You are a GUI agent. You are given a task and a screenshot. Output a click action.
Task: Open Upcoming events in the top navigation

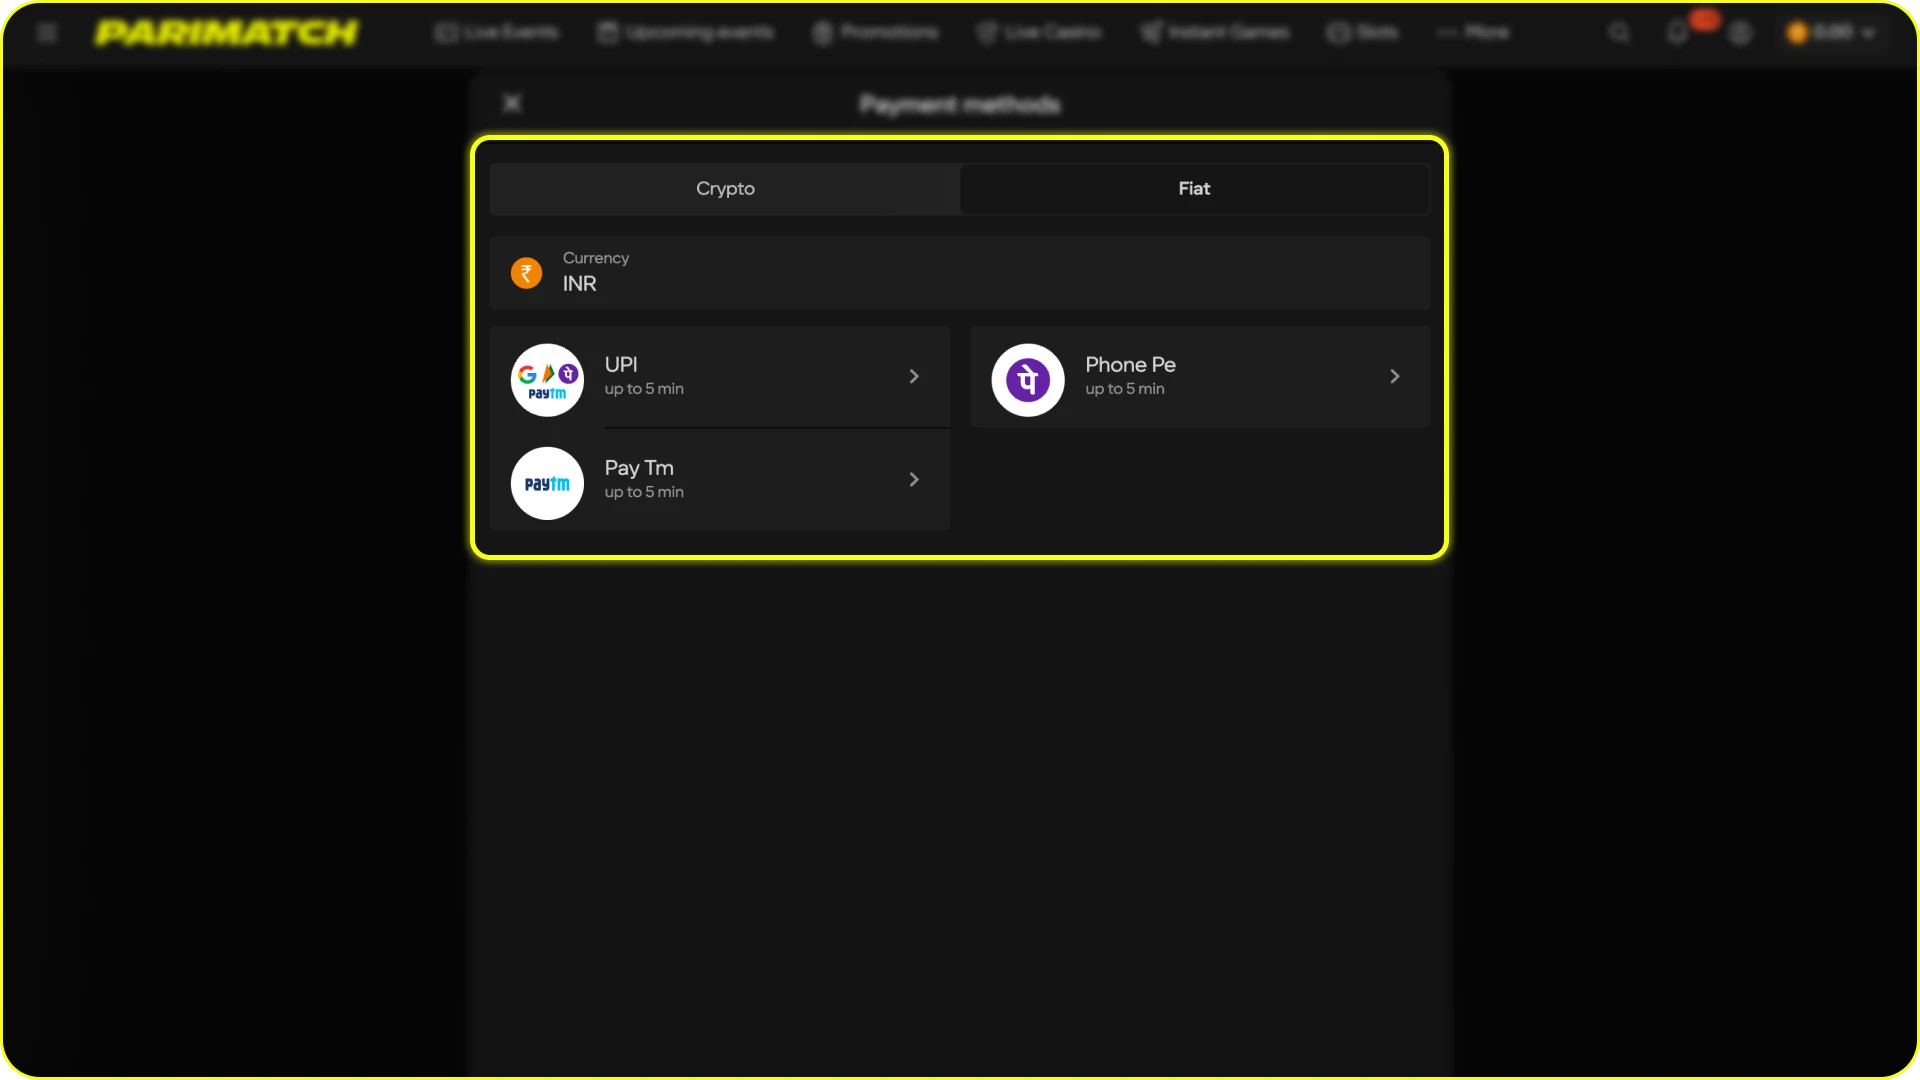click(x=686, y=33)
